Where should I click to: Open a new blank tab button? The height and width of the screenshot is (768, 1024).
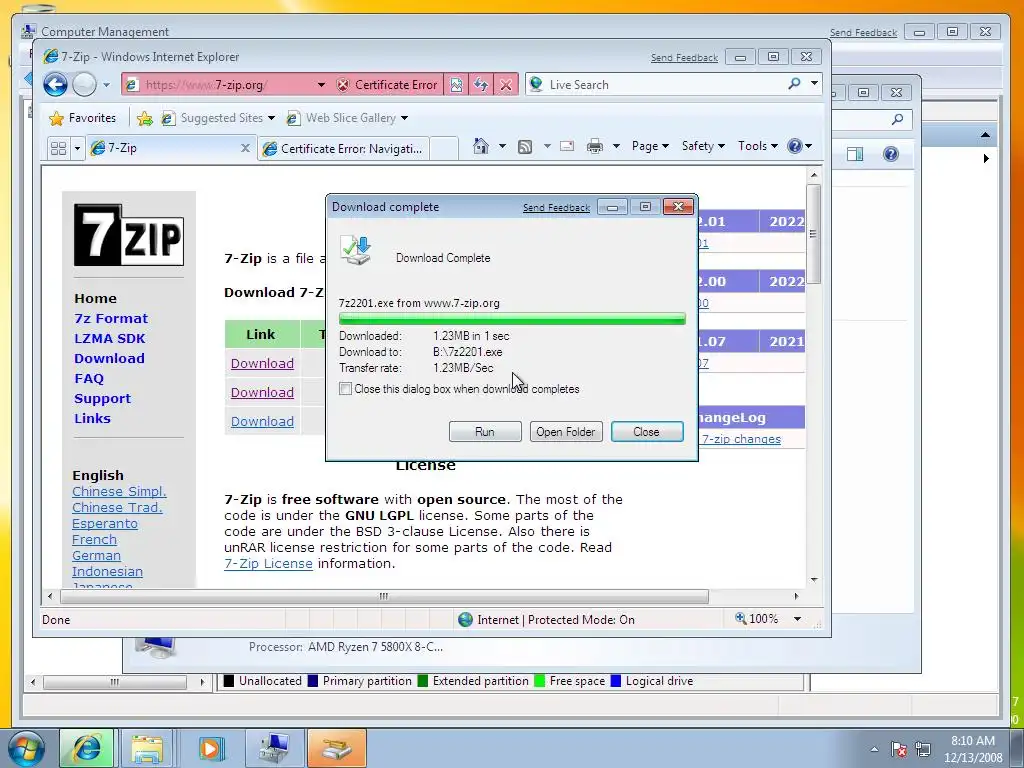(444, 148)
